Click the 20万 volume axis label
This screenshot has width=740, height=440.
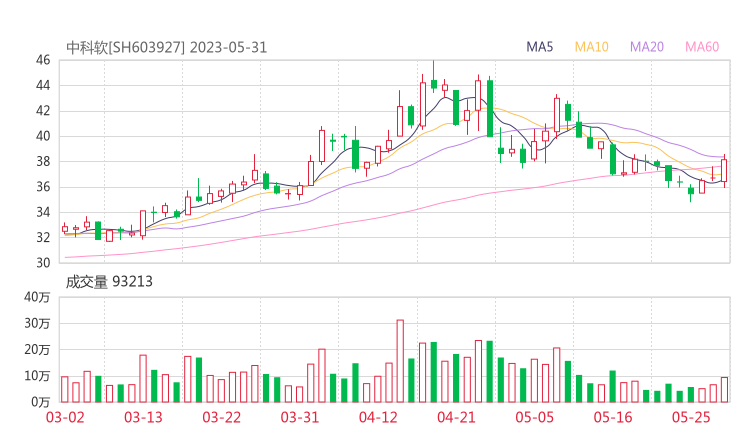[37, 350]
